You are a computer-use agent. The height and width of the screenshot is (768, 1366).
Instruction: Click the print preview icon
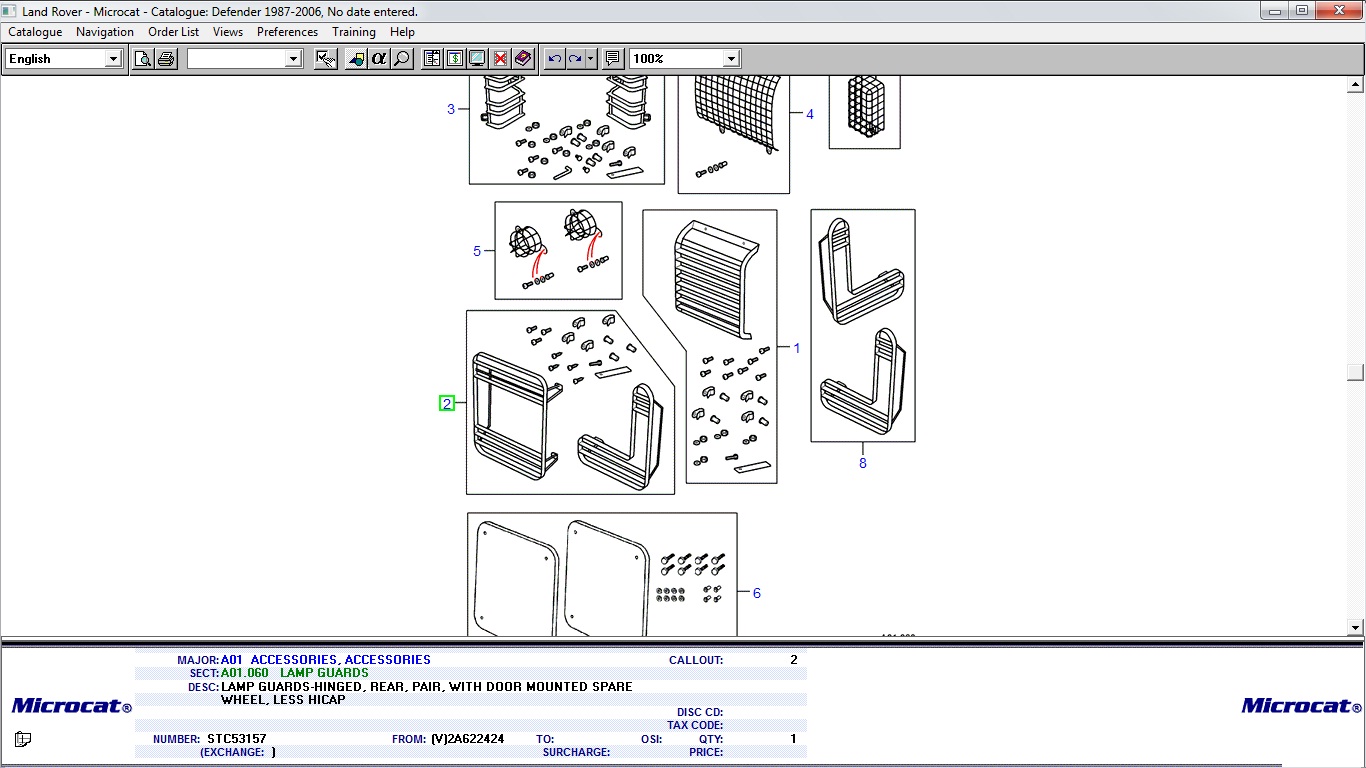(143, 59)
